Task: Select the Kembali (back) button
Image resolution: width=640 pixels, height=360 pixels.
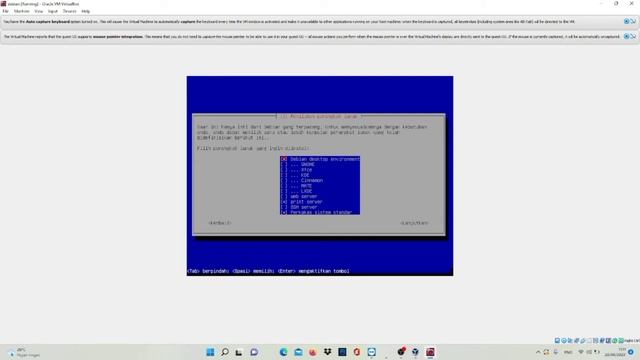Action: [220, 223]
